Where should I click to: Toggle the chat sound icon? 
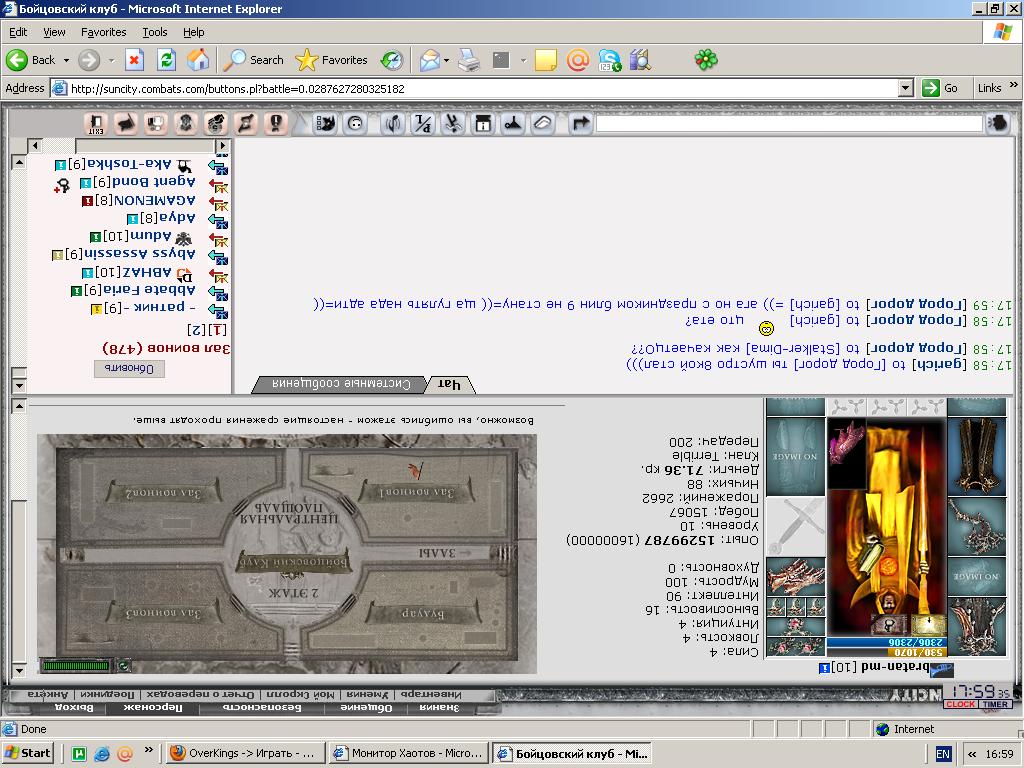click(x=392, y=123)
